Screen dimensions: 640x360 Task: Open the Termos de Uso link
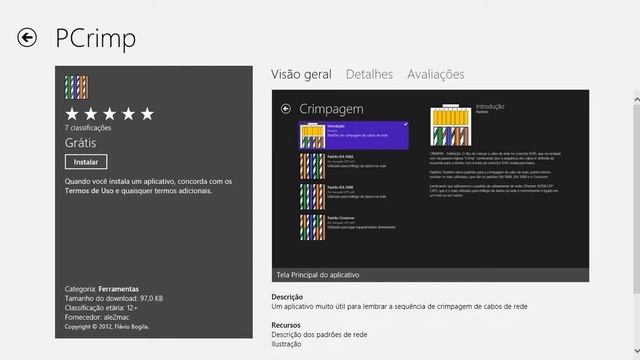point(89,191)
